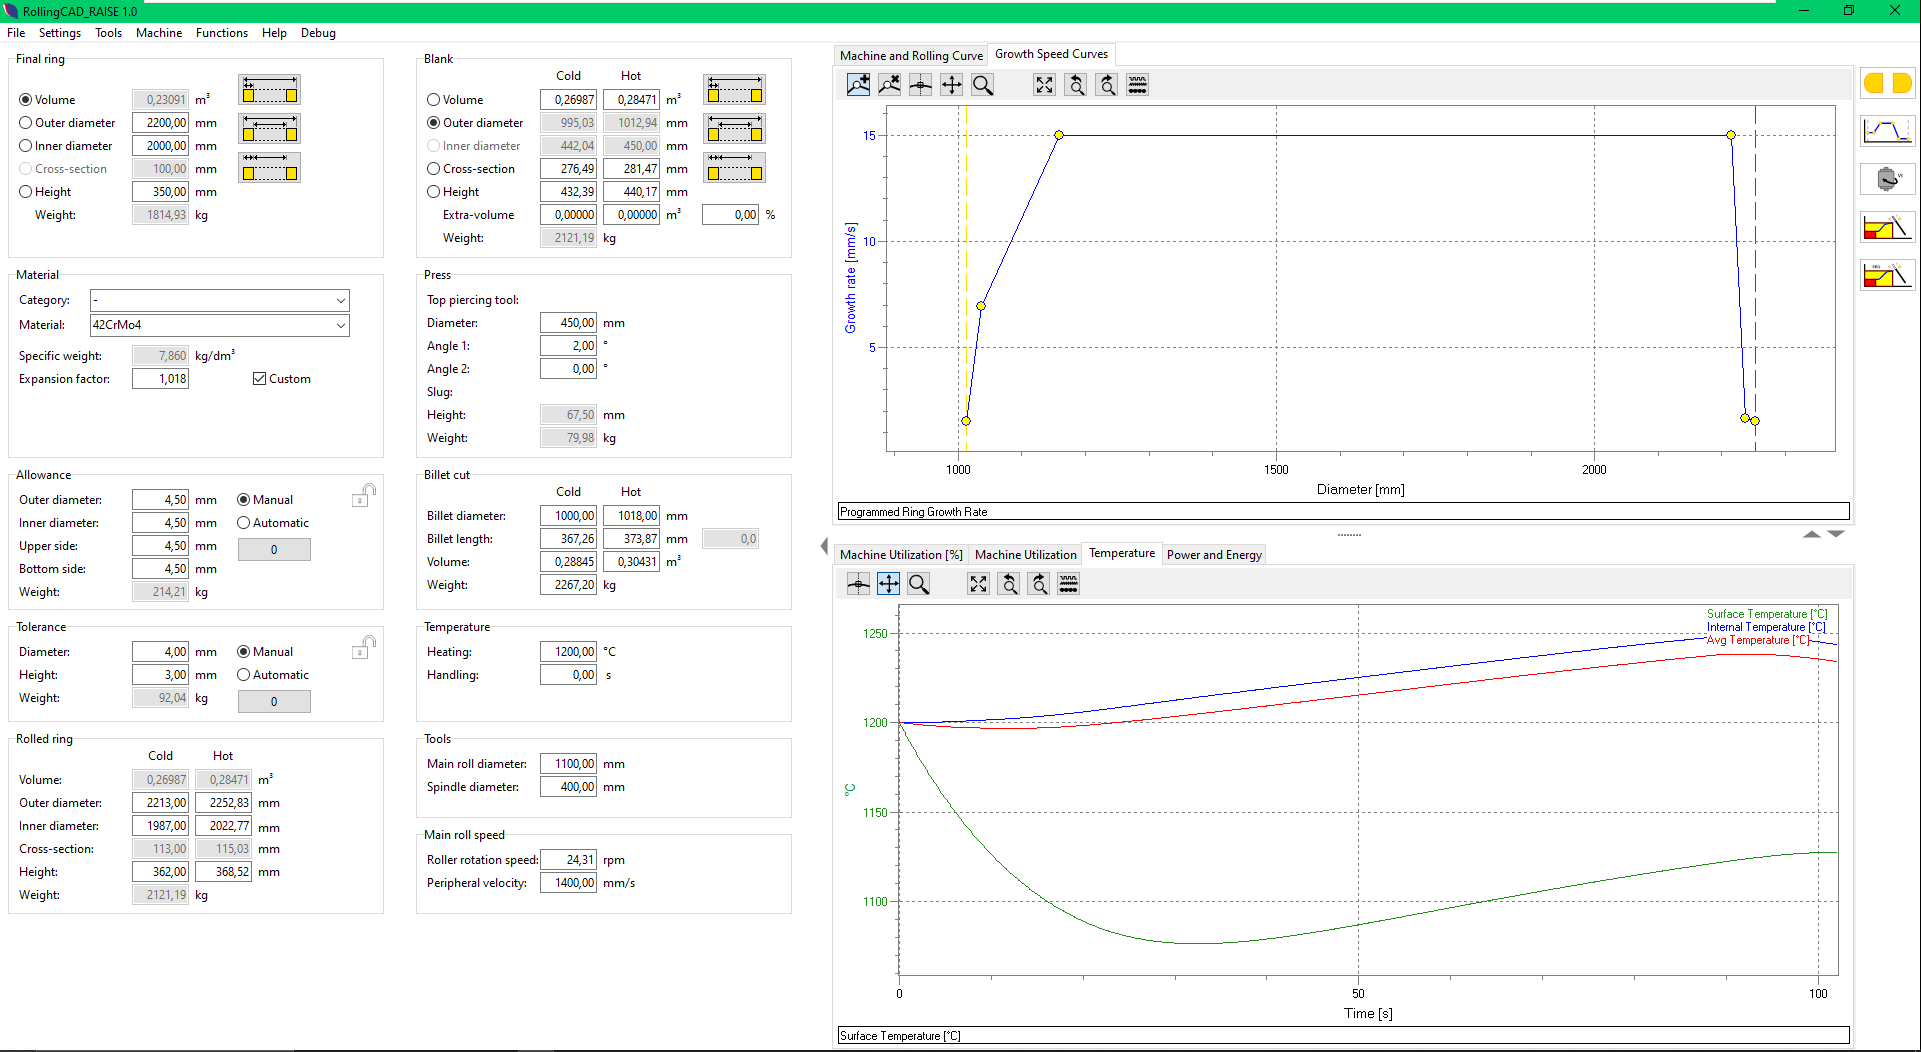This screenshot has height=1052, width=1921.
Task: Click the add curve point tool in the growth chart toolbar
Action: tap(858, 85)
